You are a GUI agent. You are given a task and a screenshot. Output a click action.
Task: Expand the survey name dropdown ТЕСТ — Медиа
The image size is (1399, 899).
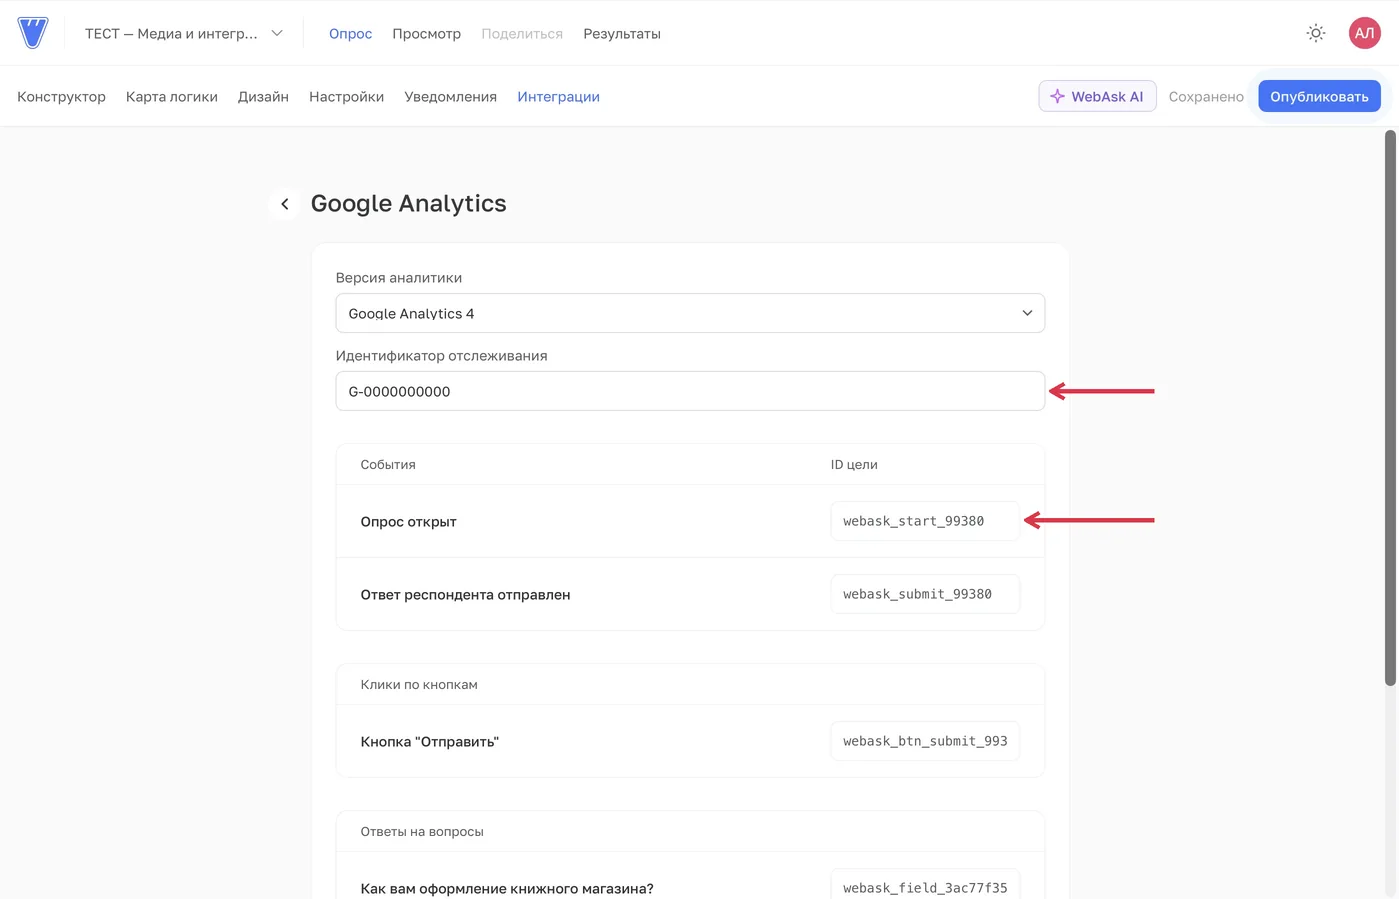click(184, 33)
